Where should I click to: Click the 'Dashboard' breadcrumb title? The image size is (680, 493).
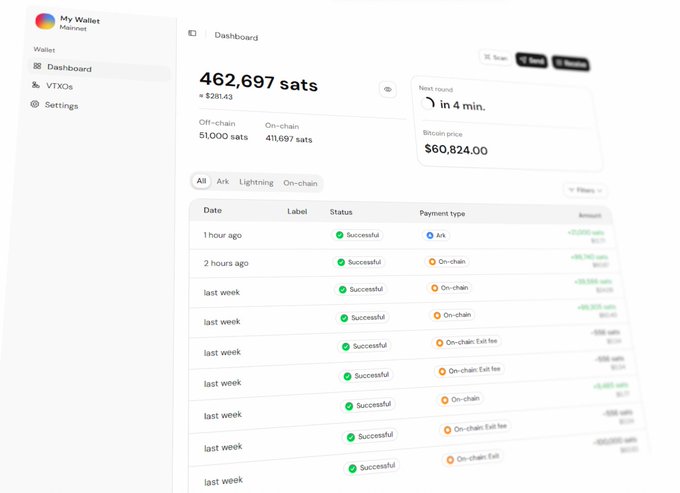tap(236, 36)
